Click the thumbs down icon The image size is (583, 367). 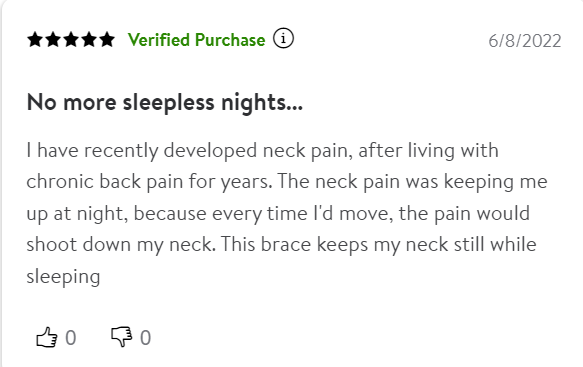122,337
